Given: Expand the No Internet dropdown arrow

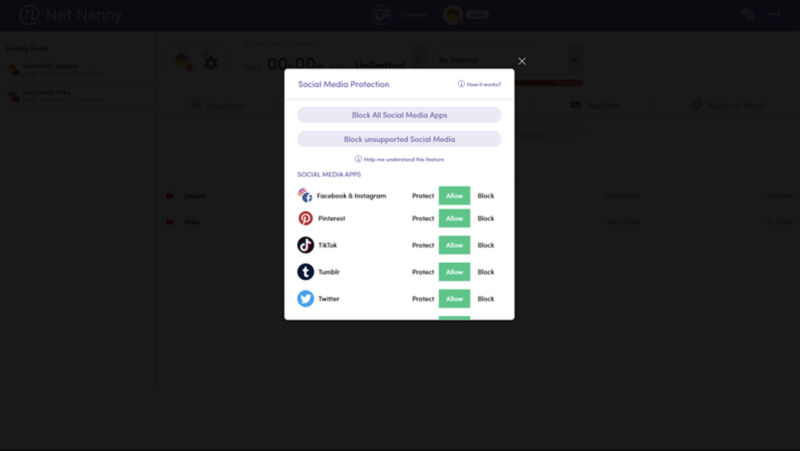Looking at the screenshot, I should tap(575, 60).
